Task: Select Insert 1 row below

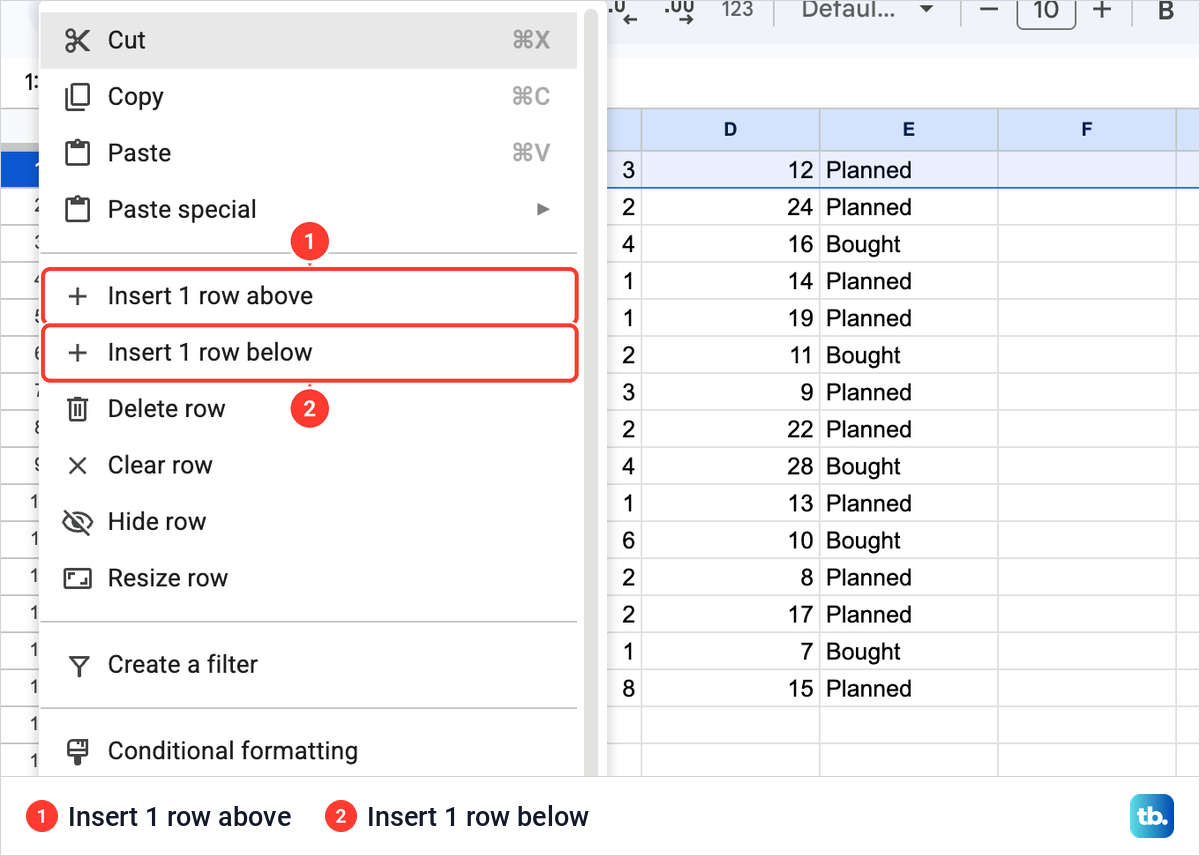Action: tap(309, 352)
